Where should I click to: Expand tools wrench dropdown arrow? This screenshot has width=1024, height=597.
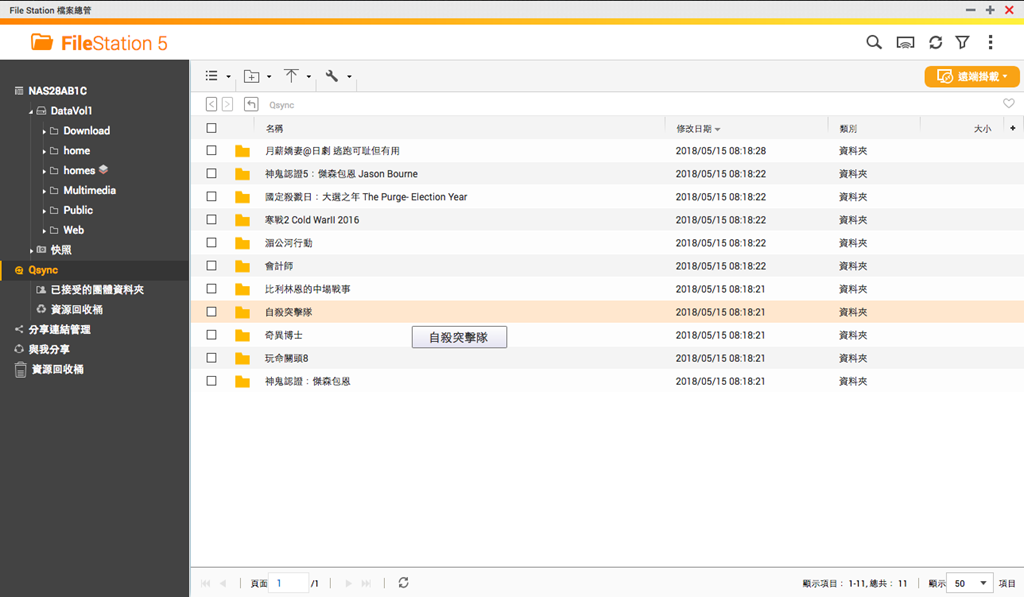point(349,76)
